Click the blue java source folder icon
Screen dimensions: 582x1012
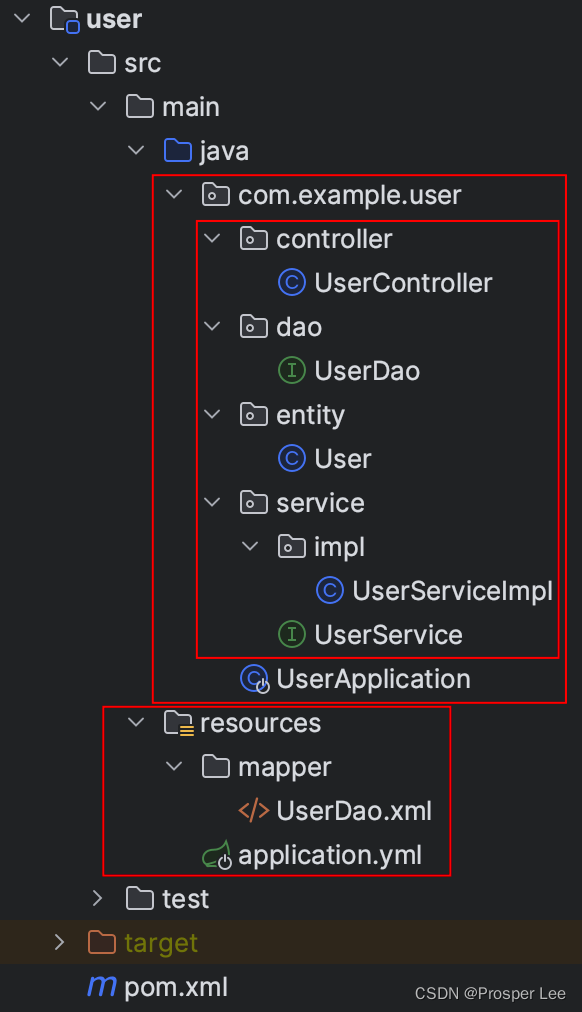pos(178,151)
